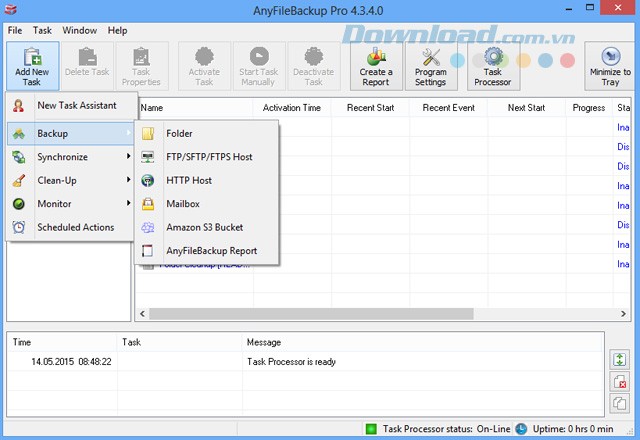Viewport: 640px width, 440px height.
Task: Choose Amazon S3 Bucket backup option
Action: pos(207,227)
